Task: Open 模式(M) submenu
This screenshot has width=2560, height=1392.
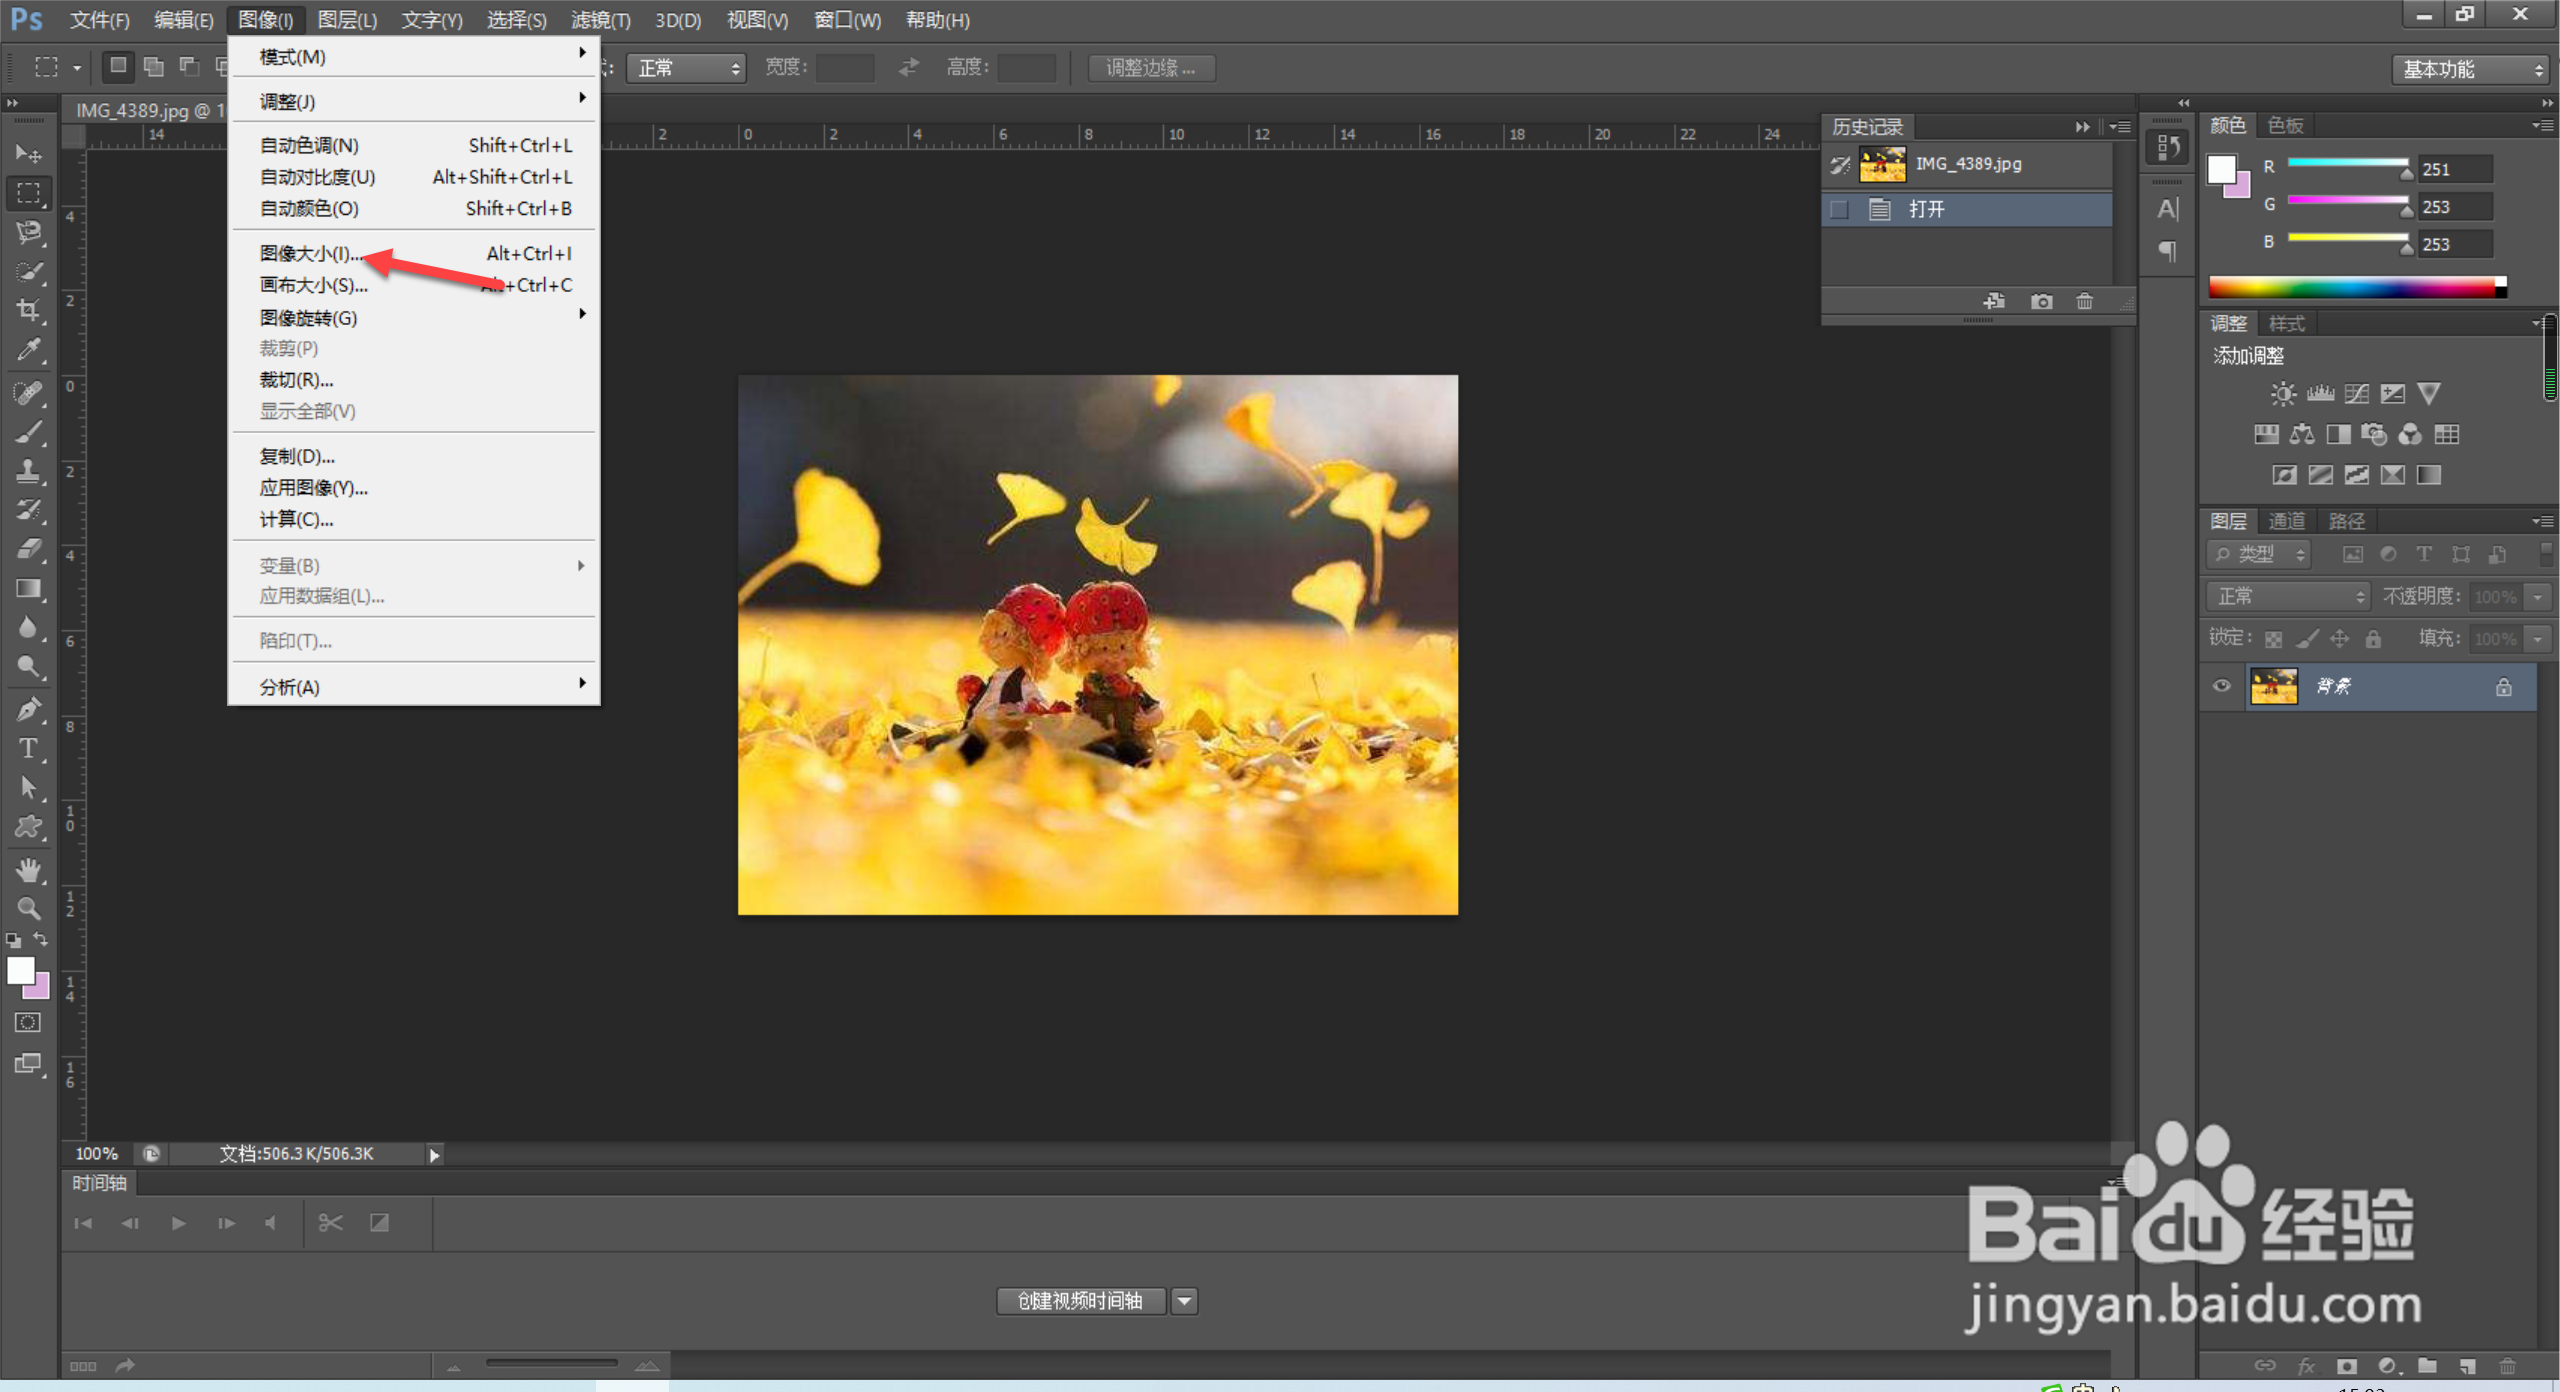Action: coord(416,57)
